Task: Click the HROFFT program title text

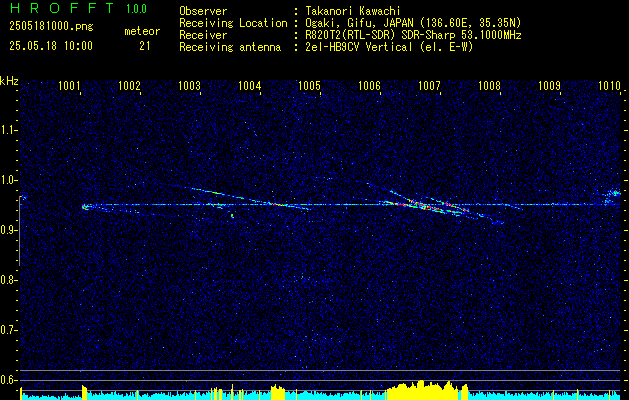Action: [x=61, y=8]
